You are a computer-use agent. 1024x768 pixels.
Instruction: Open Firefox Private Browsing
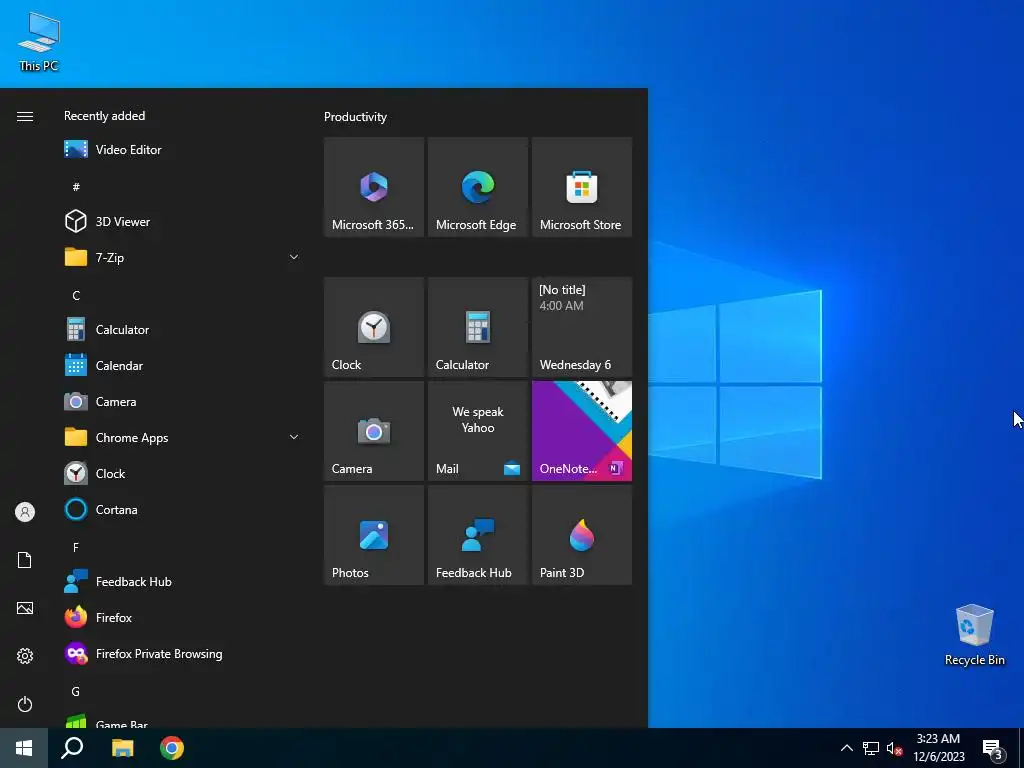tap(182, 654)
